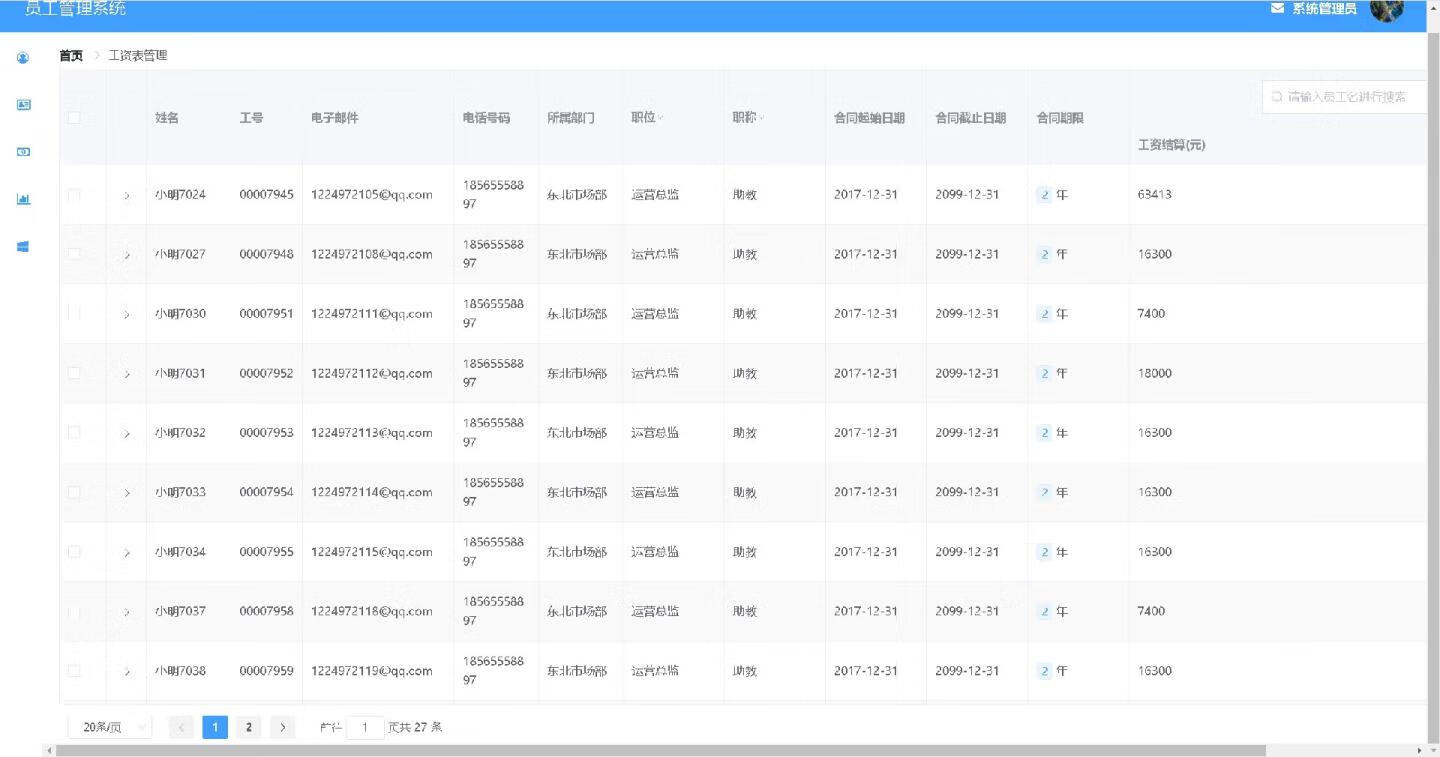Check the row checkbox for 小明7024
Screen dimensions: 1440x757
74,194
